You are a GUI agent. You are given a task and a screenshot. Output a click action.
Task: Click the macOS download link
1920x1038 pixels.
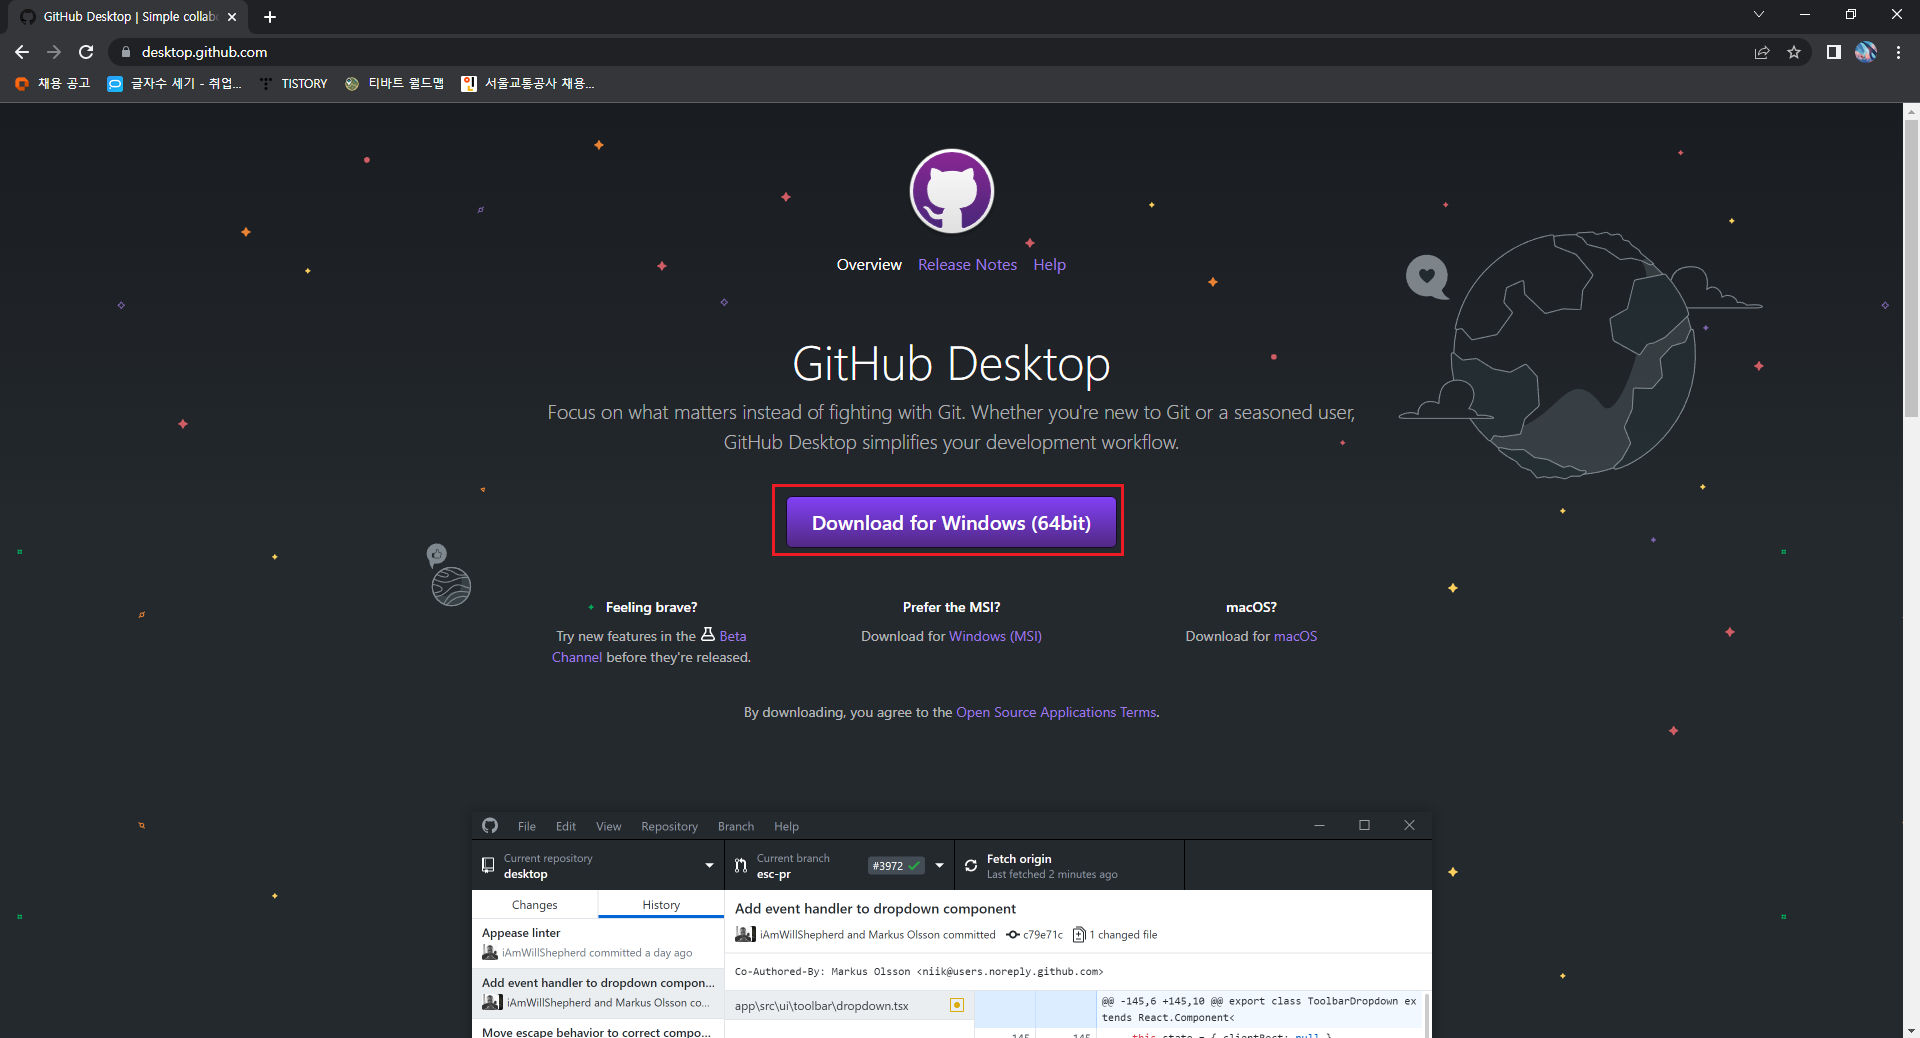click(x=1295, y=636)
